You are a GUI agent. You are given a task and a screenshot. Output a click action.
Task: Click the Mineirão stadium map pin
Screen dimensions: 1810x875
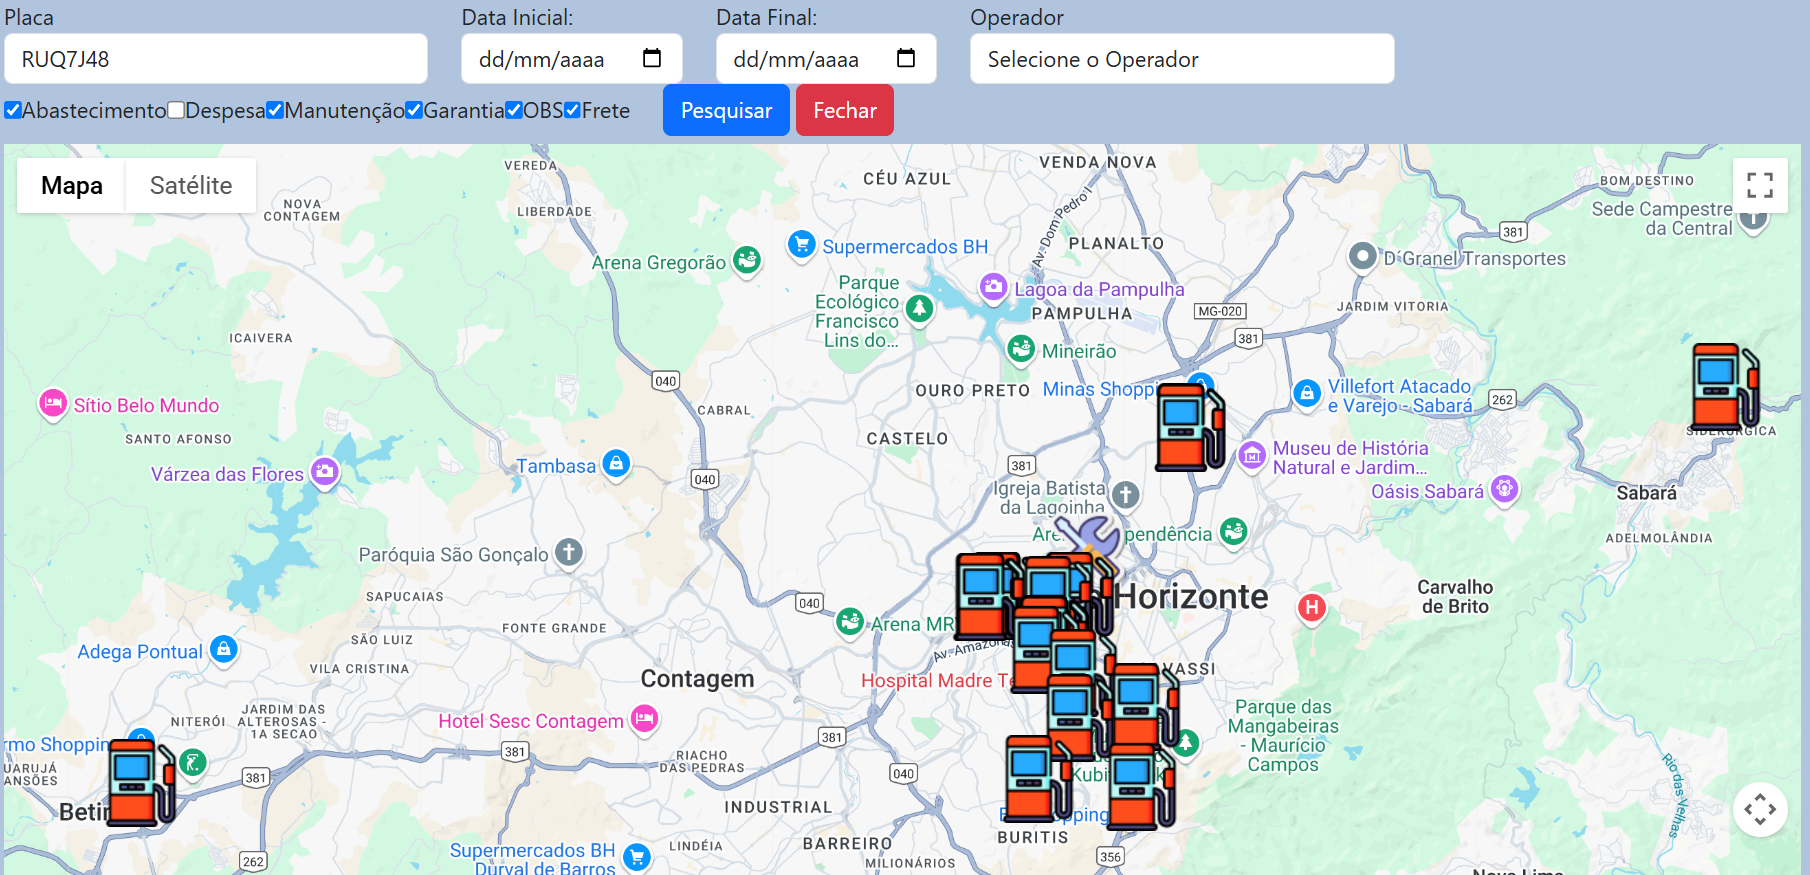[x=1020, y=349]
